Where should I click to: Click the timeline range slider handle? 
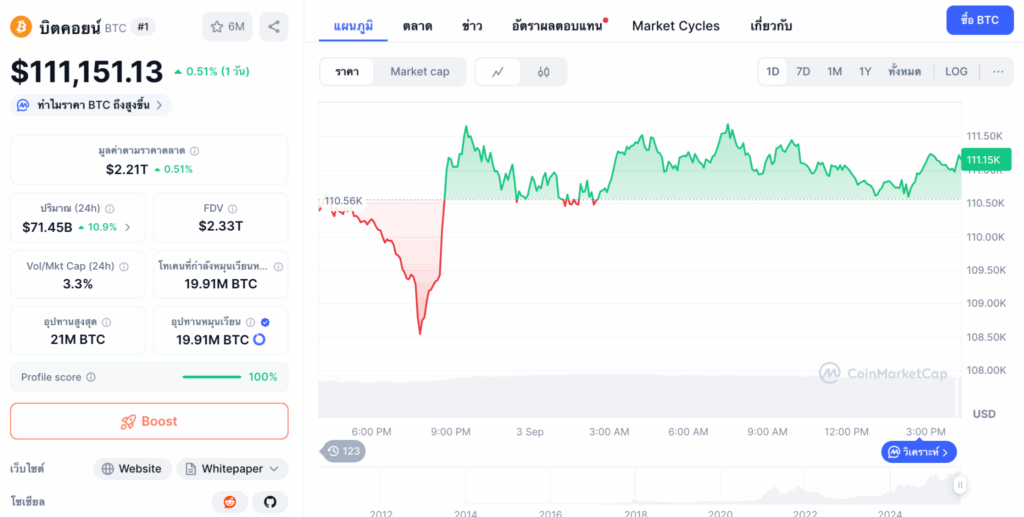tap(960, 485)
